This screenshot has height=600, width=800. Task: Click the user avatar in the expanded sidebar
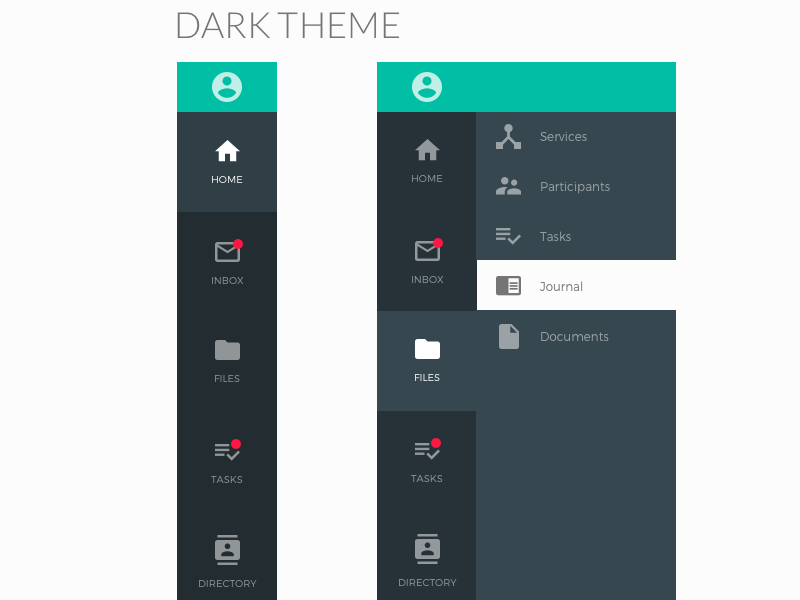click(427, 87)
